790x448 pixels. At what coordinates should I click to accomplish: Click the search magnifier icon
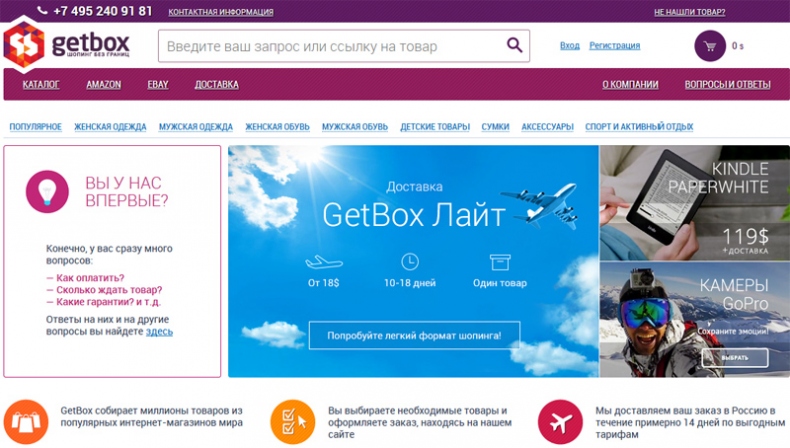pos(514,45)
